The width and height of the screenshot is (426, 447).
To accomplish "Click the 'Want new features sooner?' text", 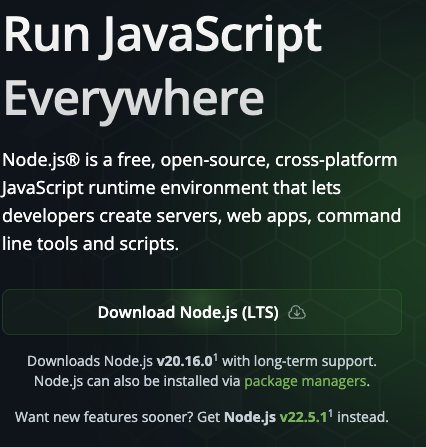I will click(104, 417).
